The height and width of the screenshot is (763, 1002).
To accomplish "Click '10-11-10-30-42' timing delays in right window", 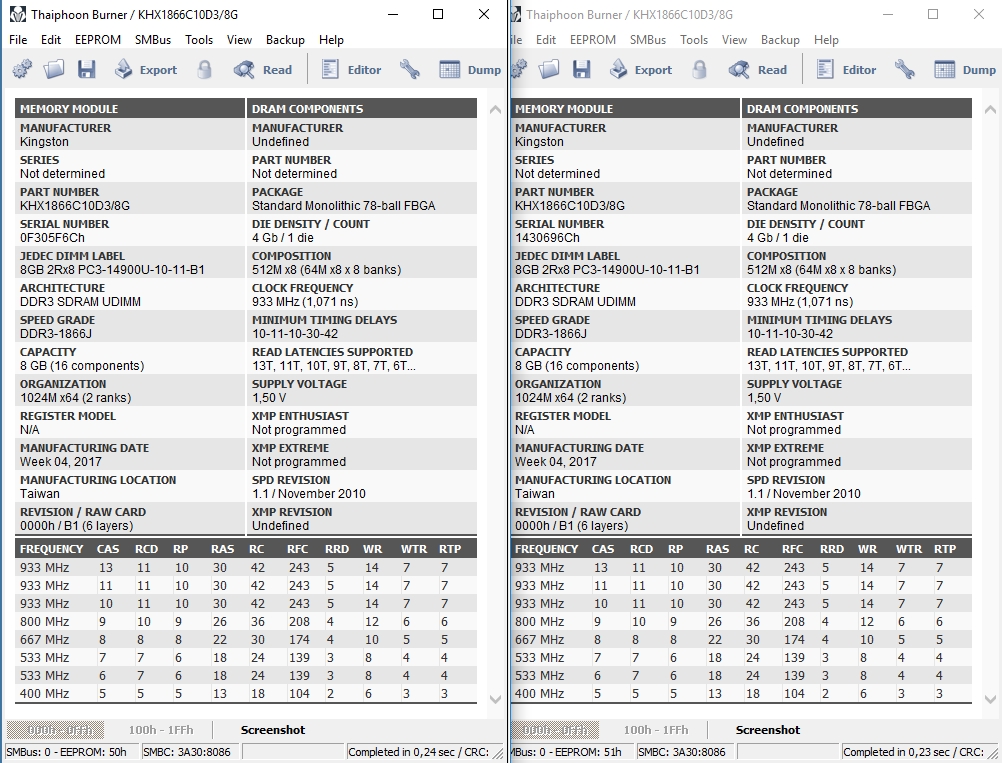I will [790, 334].
